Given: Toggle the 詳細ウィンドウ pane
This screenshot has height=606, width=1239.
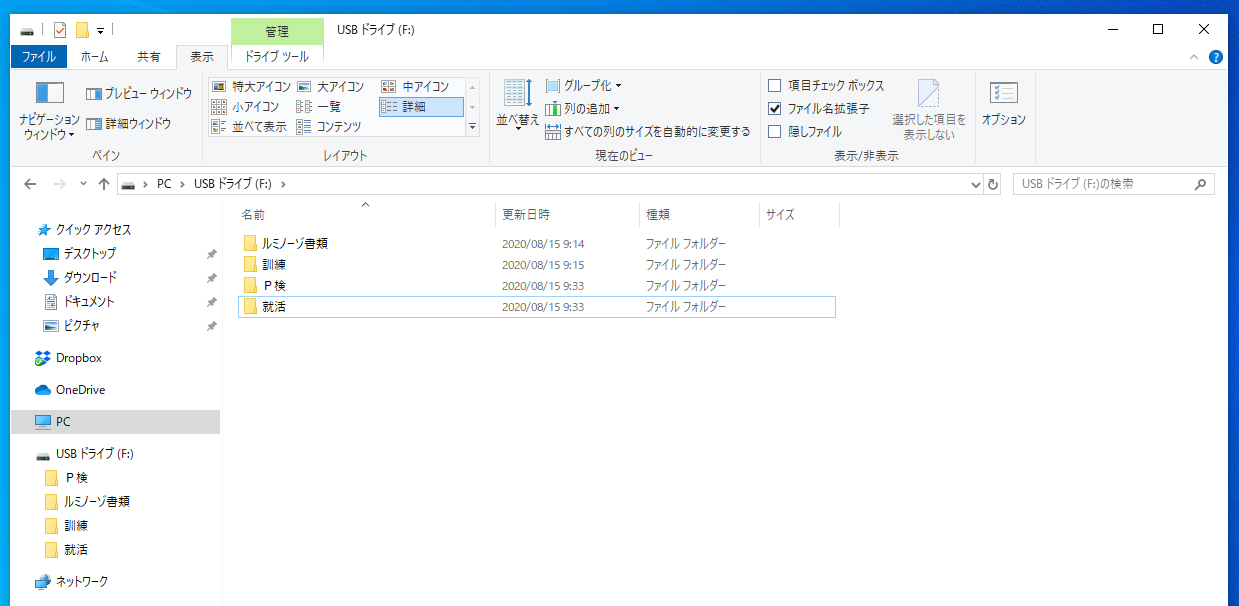Looking at the screenshot, I should (x=128, y=123).
